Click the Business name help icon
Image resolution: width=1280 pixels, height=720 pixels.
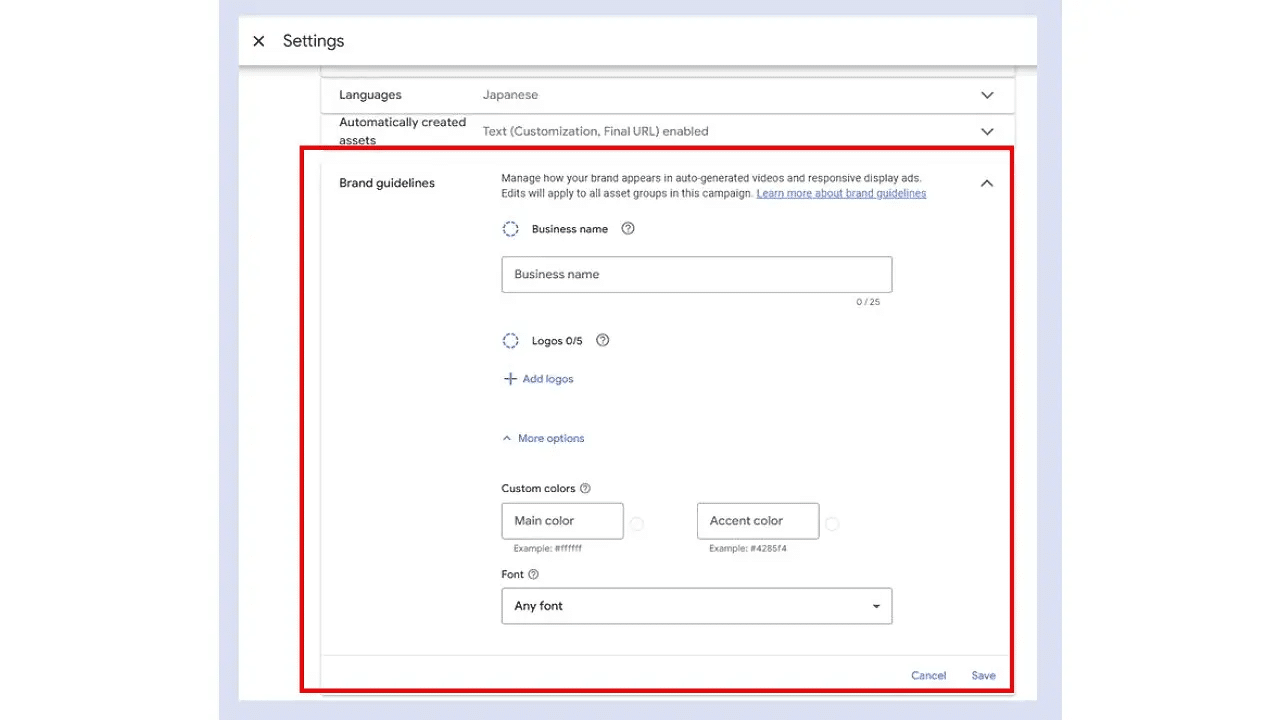pyautogui.click(x=628, y=229)
